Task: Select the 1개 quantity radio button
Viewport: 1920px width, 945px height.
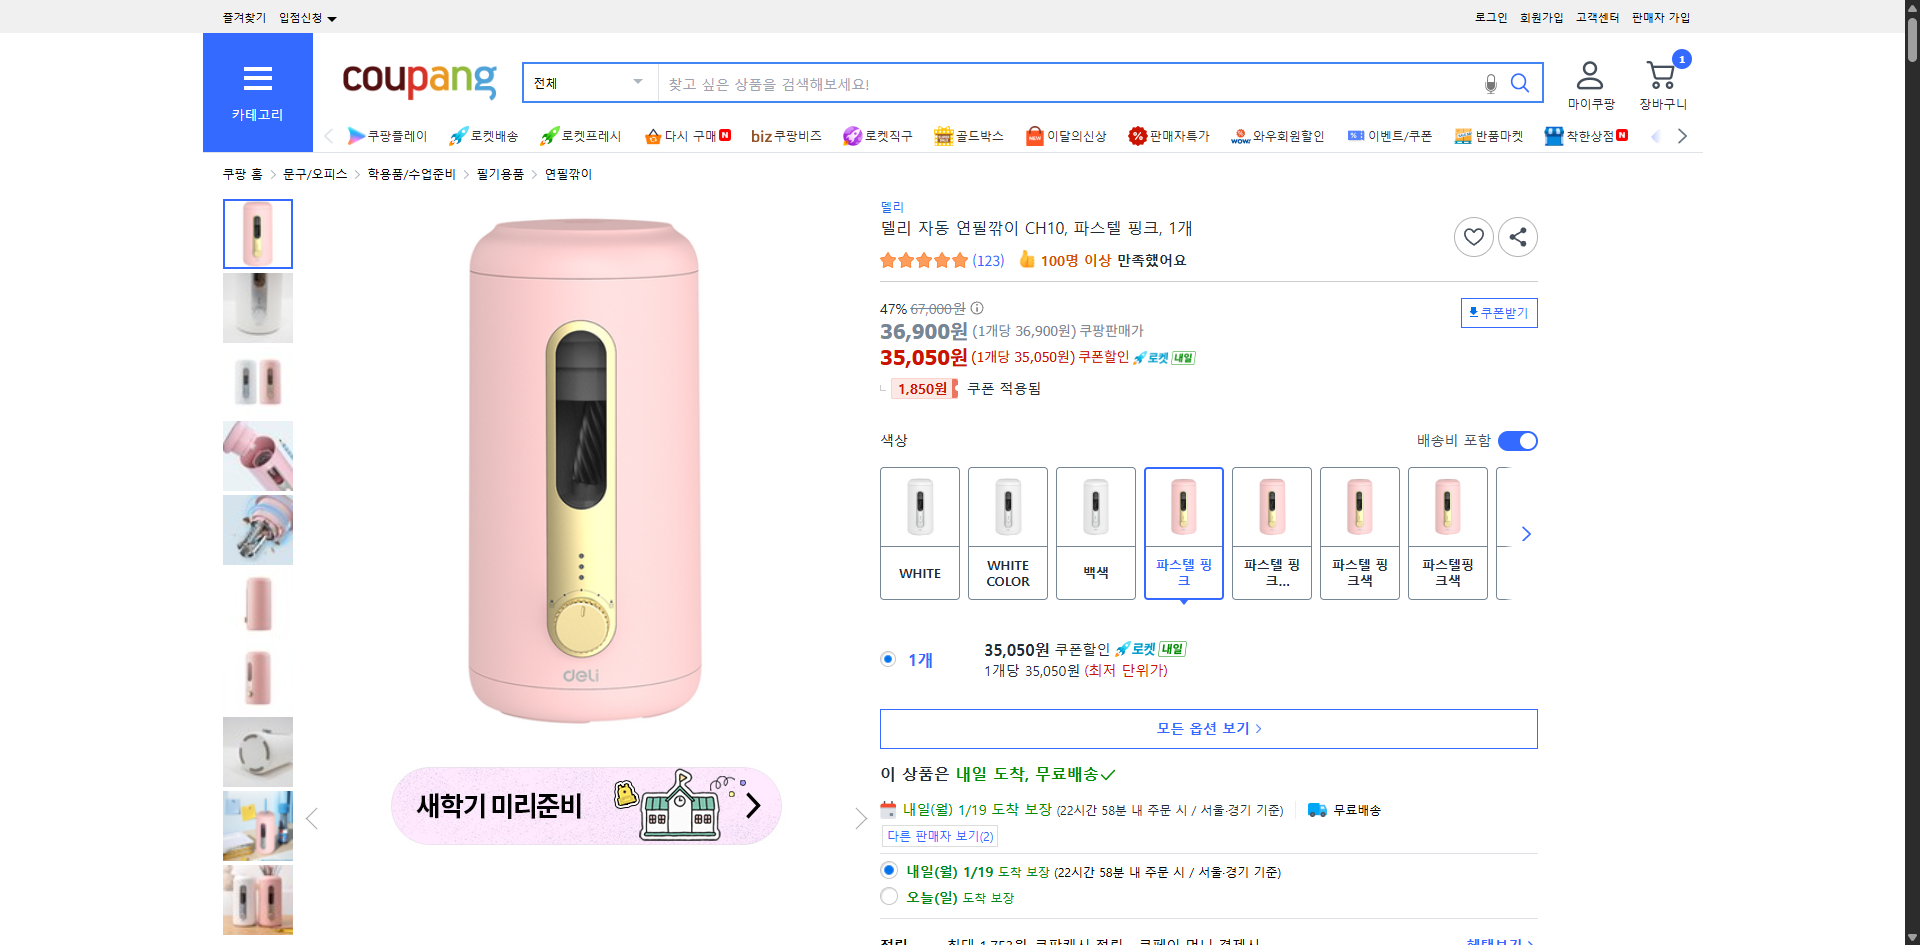Action: 888,659
